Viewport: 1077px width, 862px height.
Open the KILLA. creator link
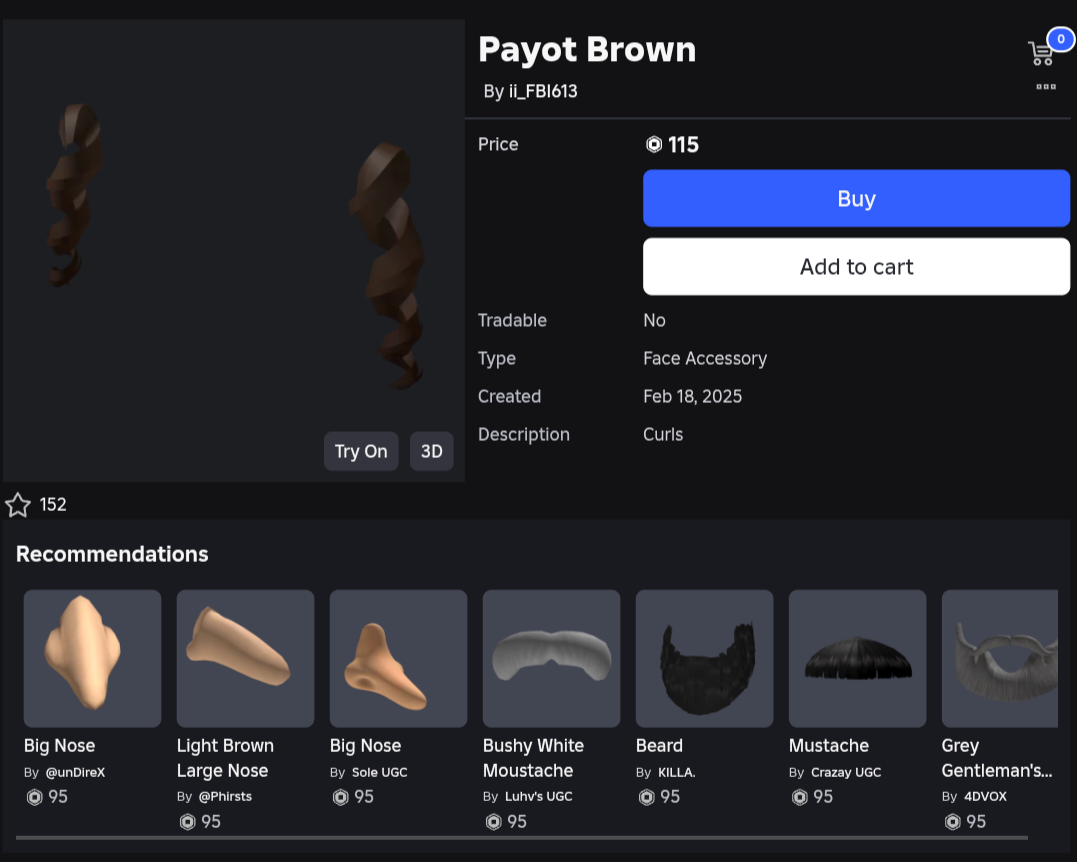676,772
